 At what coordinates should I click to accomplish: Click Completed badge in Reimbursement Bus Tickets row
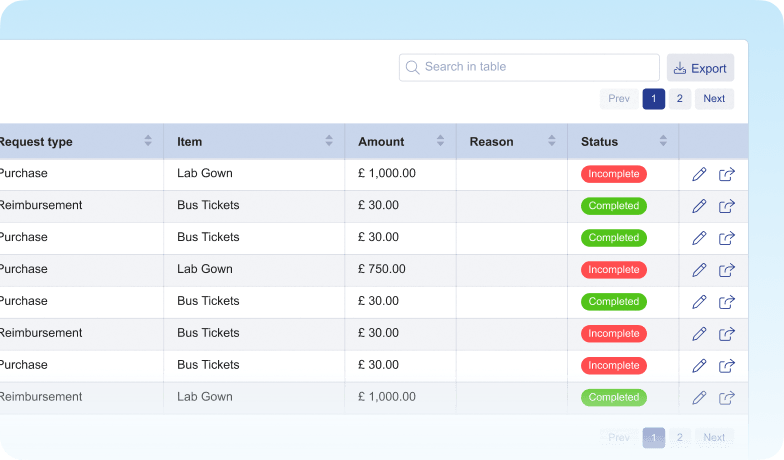pyautogui.click(x=614, y=206)
